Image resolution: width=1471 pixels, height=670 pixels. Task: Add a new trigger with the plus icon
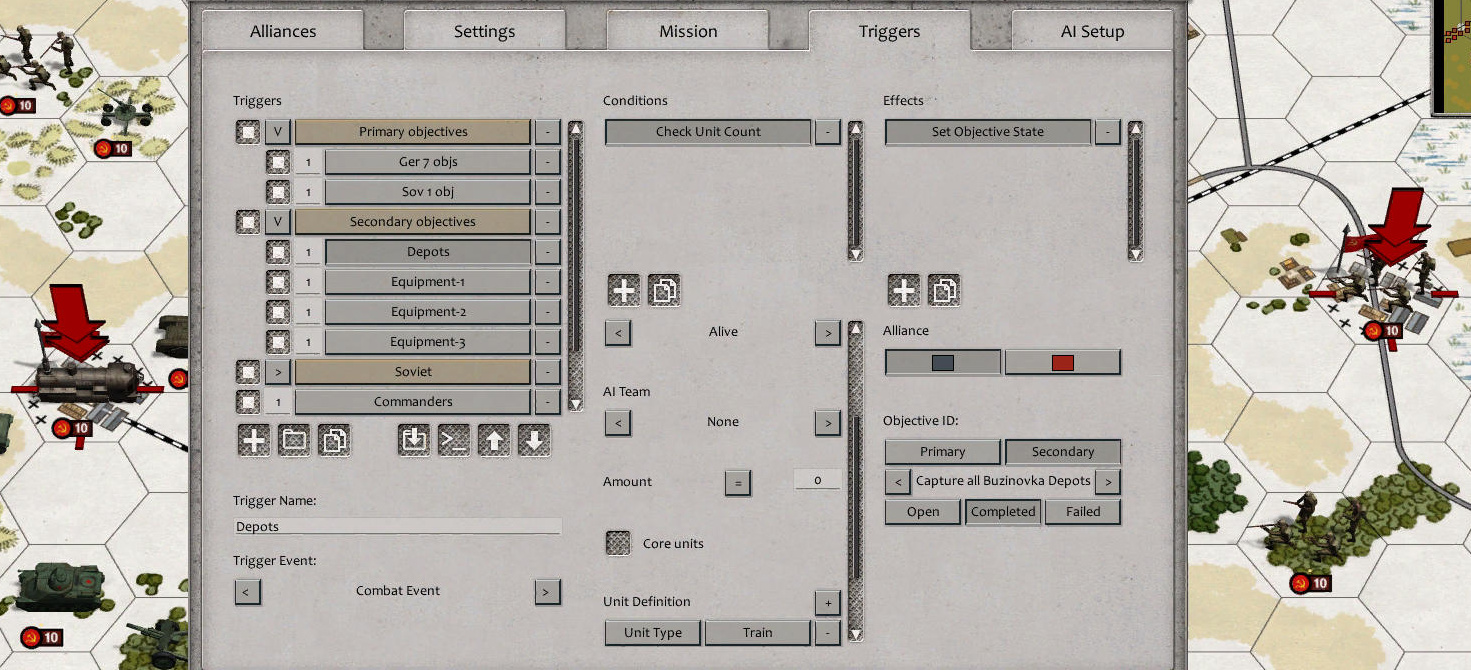coord(254,440)
